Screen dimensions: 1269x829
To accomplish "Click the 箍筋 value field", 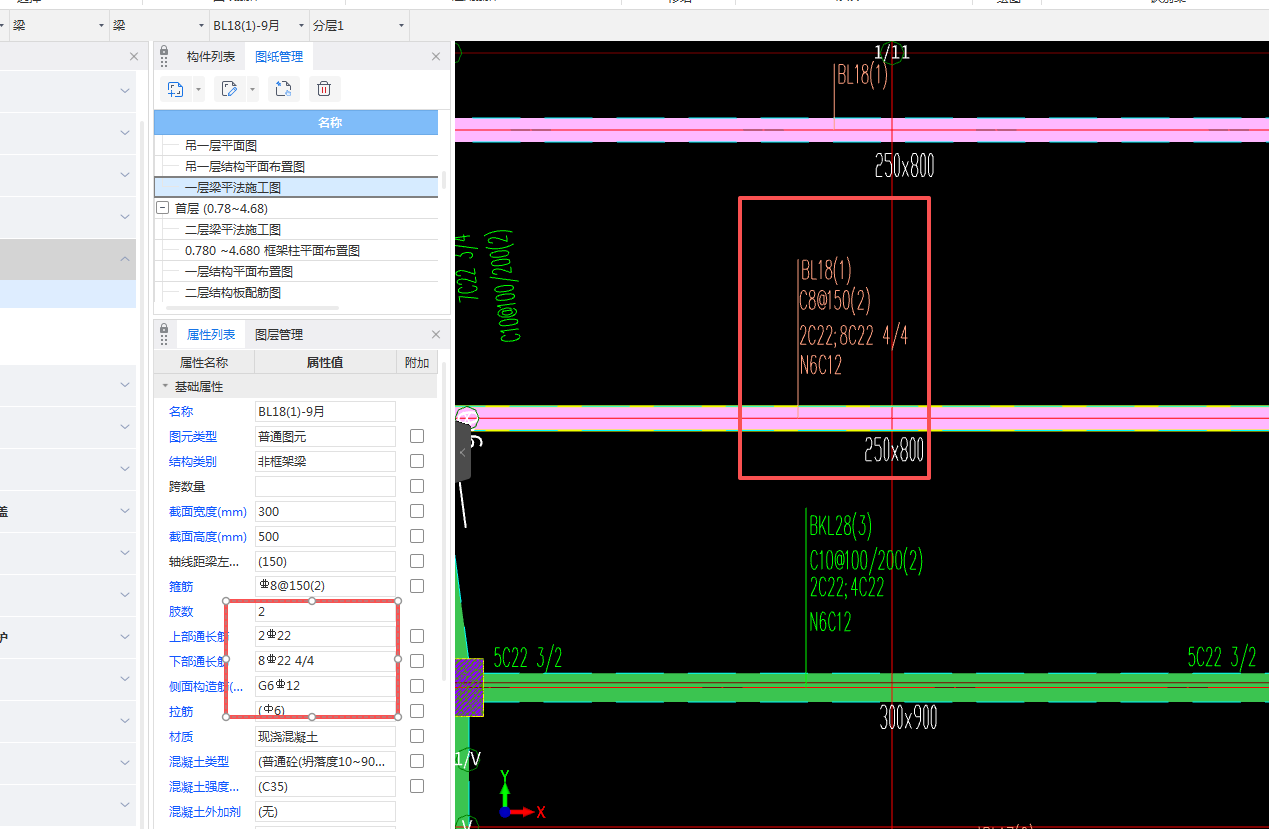I will pos(325,586).
